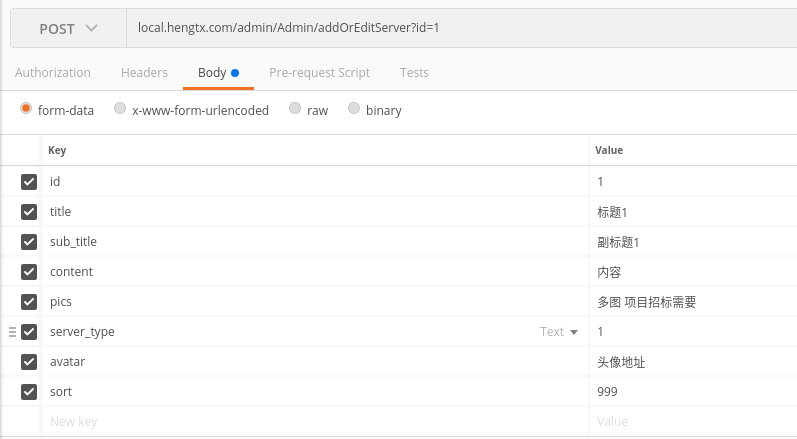
Task: Click the New key placeholder field
Action: [x=315, y=421]
